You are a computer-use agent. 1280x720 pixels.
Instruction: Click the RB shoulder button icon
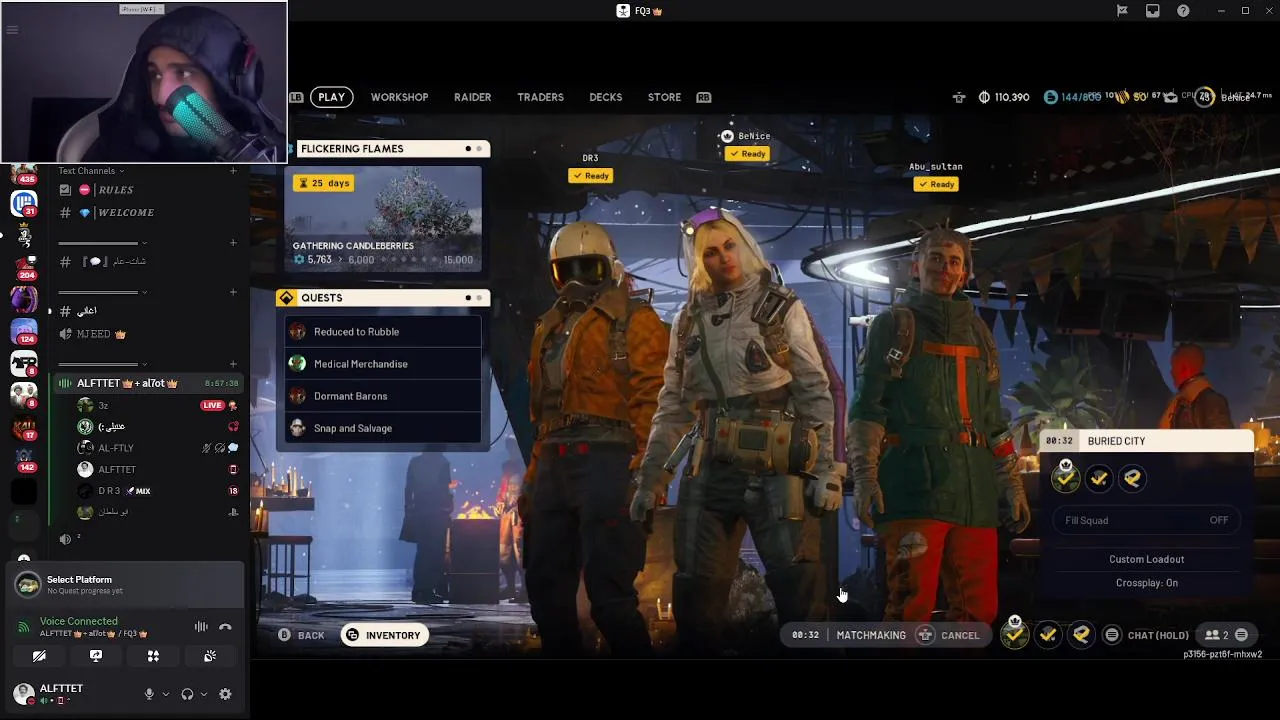pos(704,97)
